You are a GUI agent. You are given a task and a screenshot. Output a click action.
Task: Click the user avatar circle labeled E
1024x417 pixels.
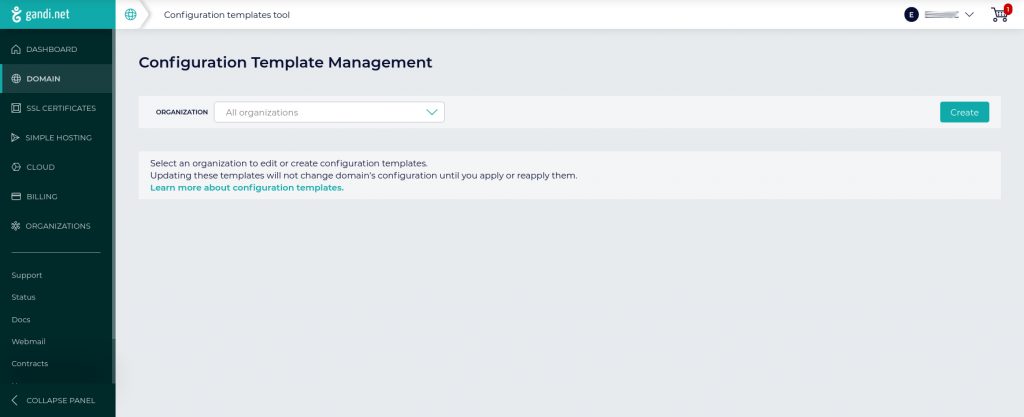[911, 14]
